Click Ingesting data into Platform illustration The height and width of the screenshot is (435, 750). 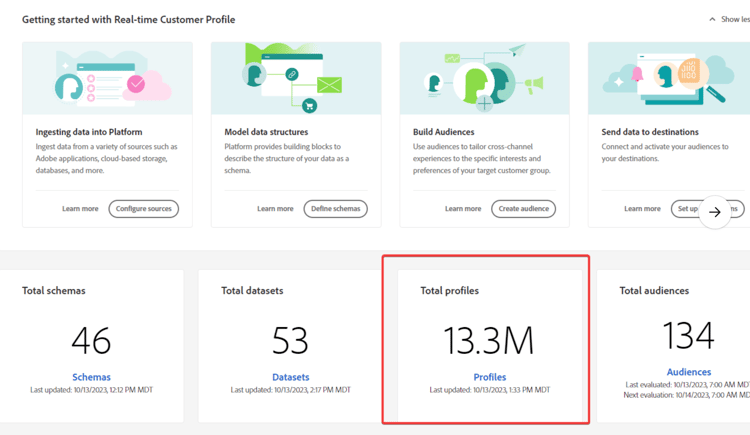[x=107, y=78]
